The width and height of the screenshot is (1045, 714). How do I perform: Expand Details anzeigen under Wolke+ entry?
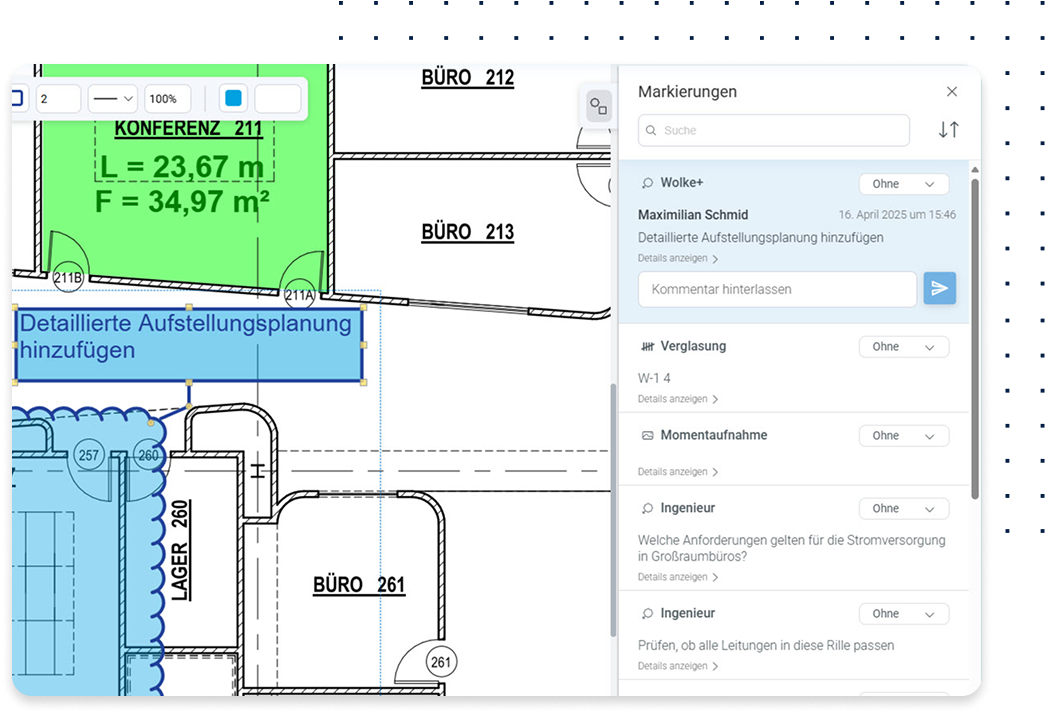pos(678,259)
